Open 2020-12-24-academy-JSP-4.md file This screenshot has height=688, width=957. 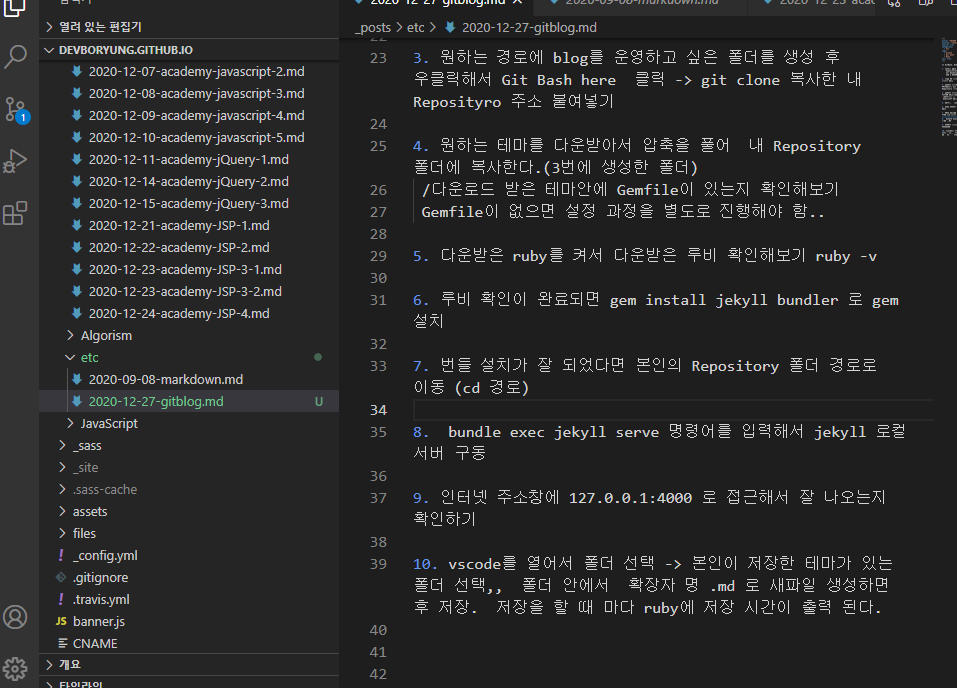[x=189, y=313]
